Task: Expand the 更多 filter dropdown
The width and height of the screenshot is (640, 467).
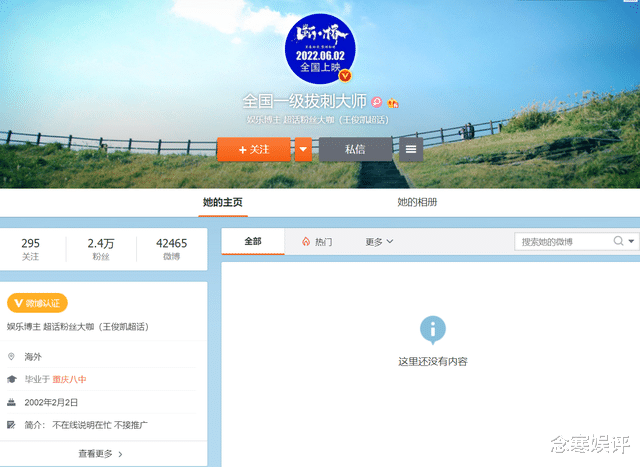Action: (x=379, y=242)
